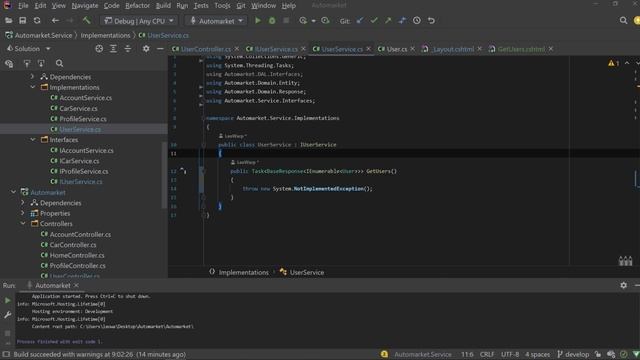Screen dimensions: 640x360
Task: Collapse all nodes in Solution explorer
Action: tap(127, 49)
